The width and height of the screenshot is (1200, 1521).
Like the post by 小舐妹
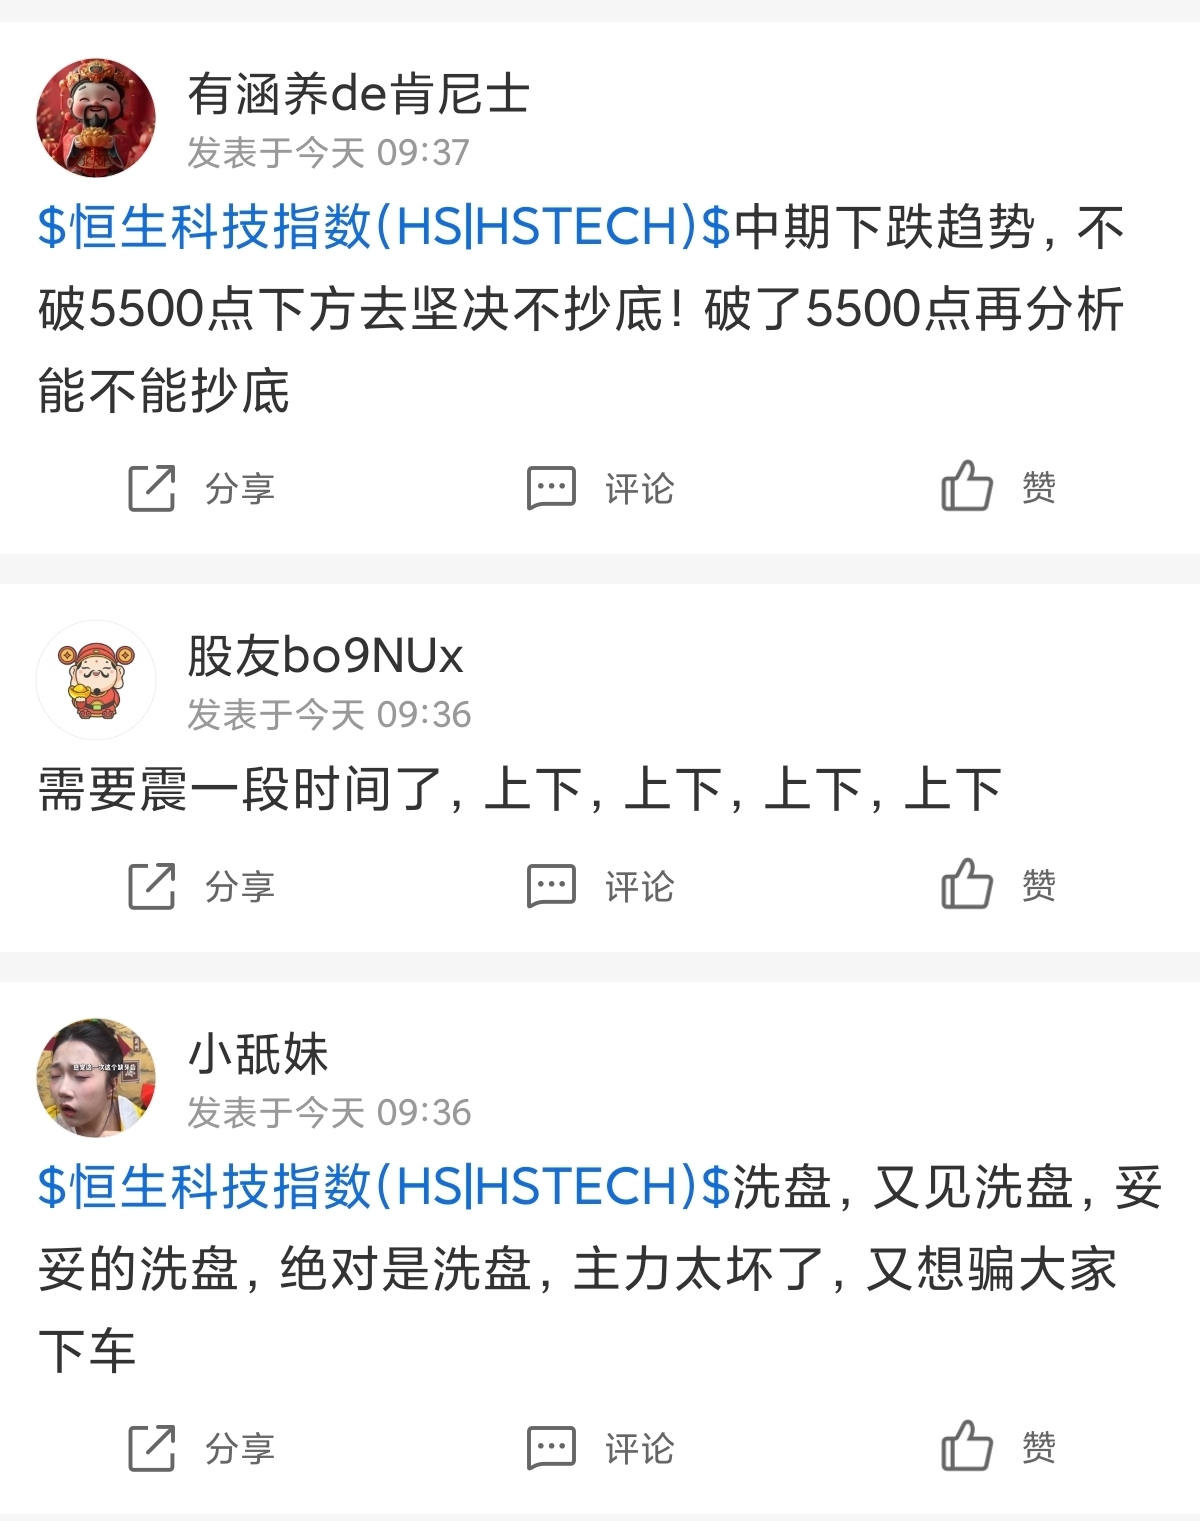pyautogui.click(x=966, y=1446)
